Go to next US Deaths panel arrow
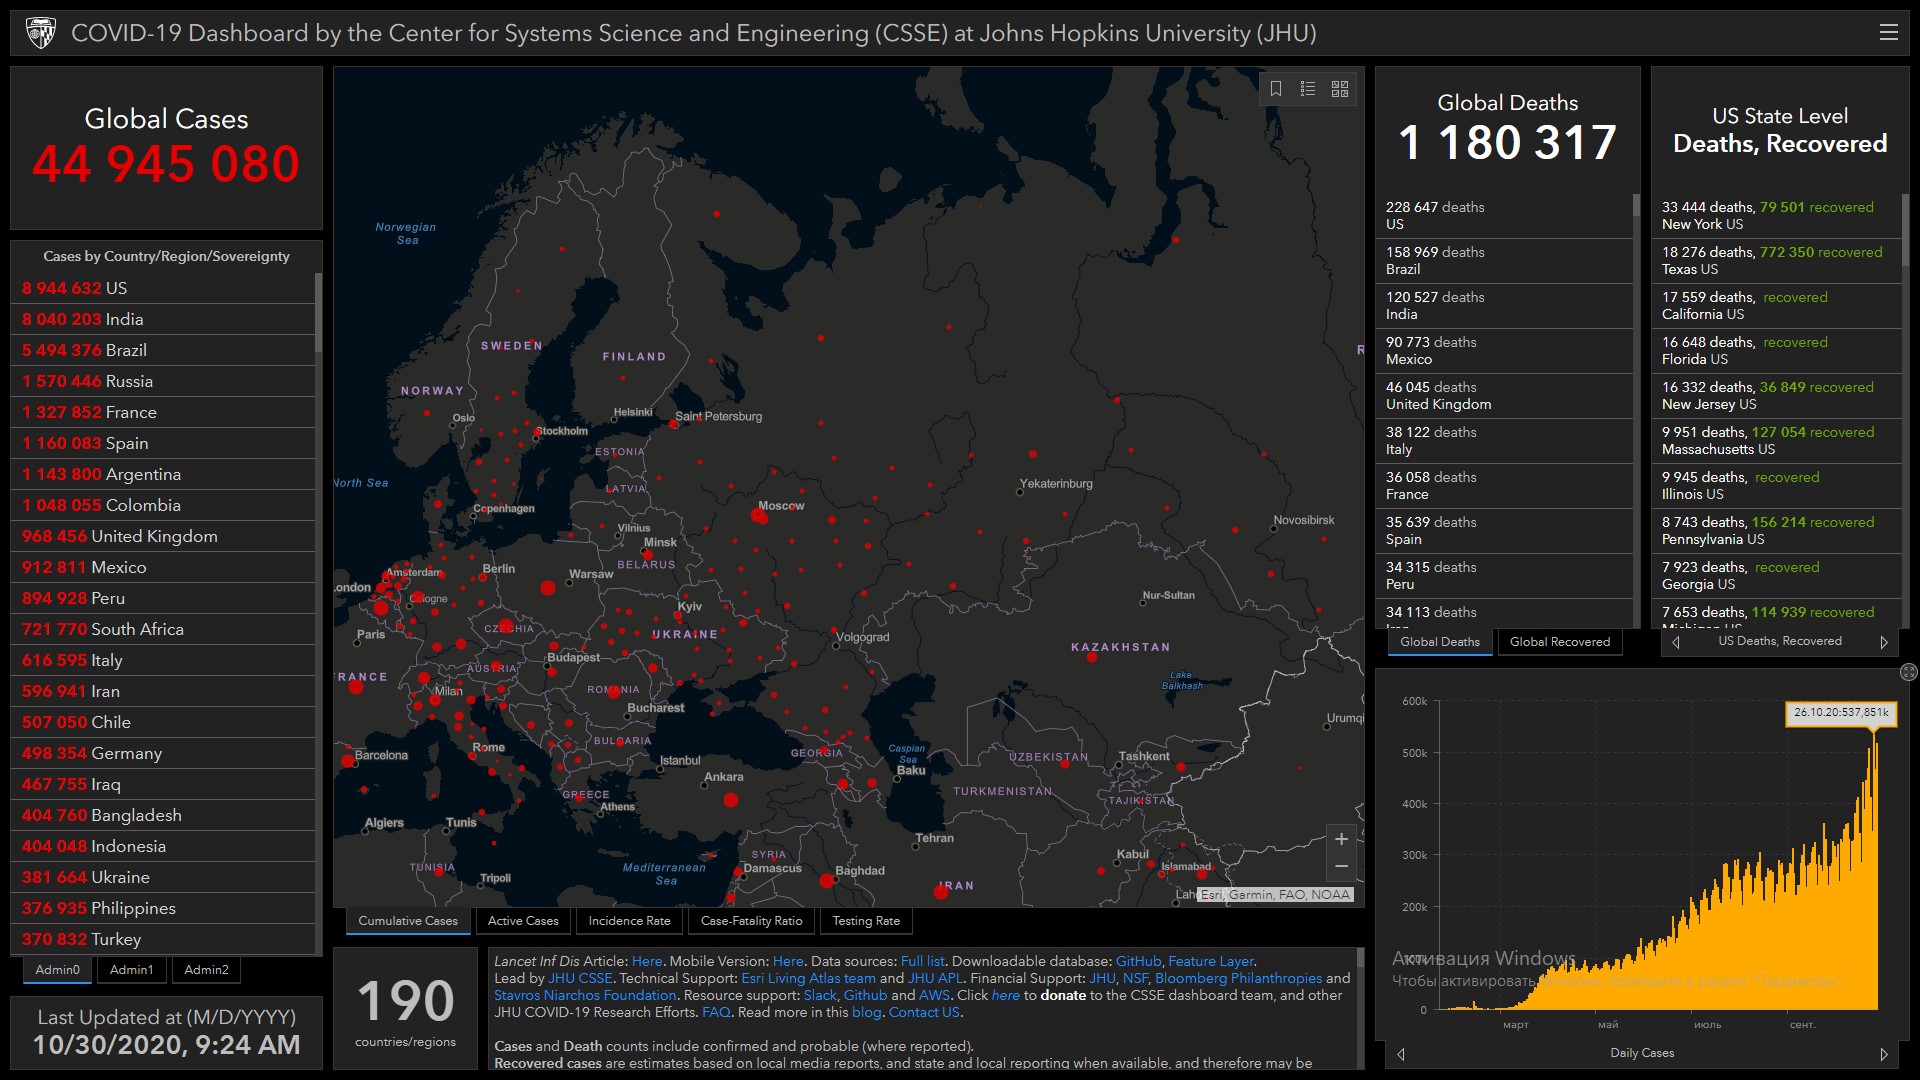Screen dimensions: 1920x1080 coord(1884,642)
